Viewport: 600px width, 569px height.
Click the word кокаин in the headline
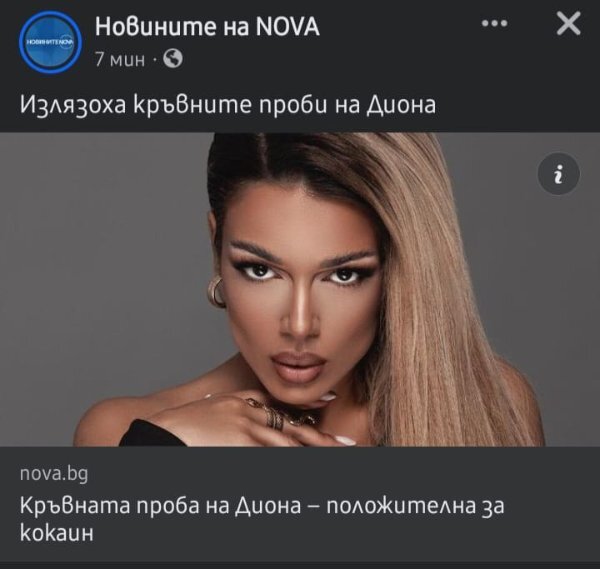pyautogui.click(x=57, y=533)
